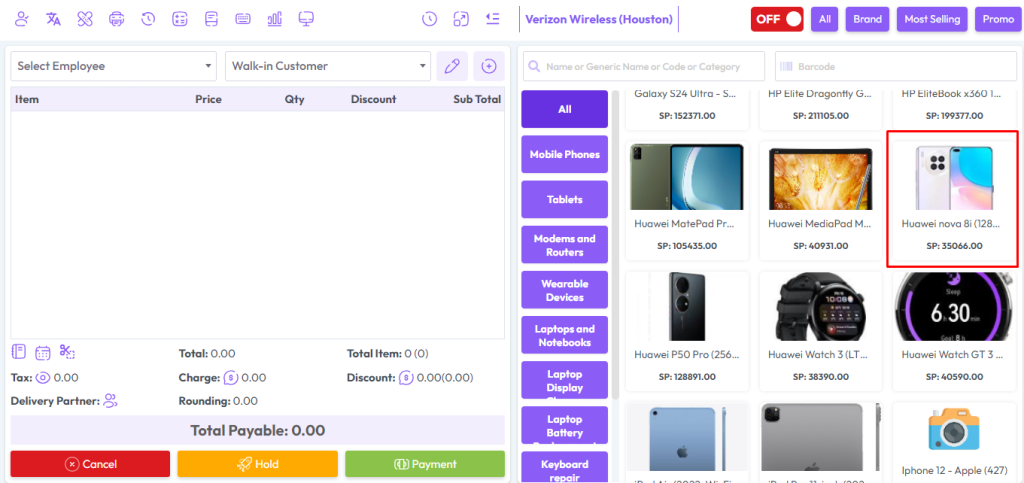
Task: Click the clock icon beside fullscreen icon
Action: 429,19
